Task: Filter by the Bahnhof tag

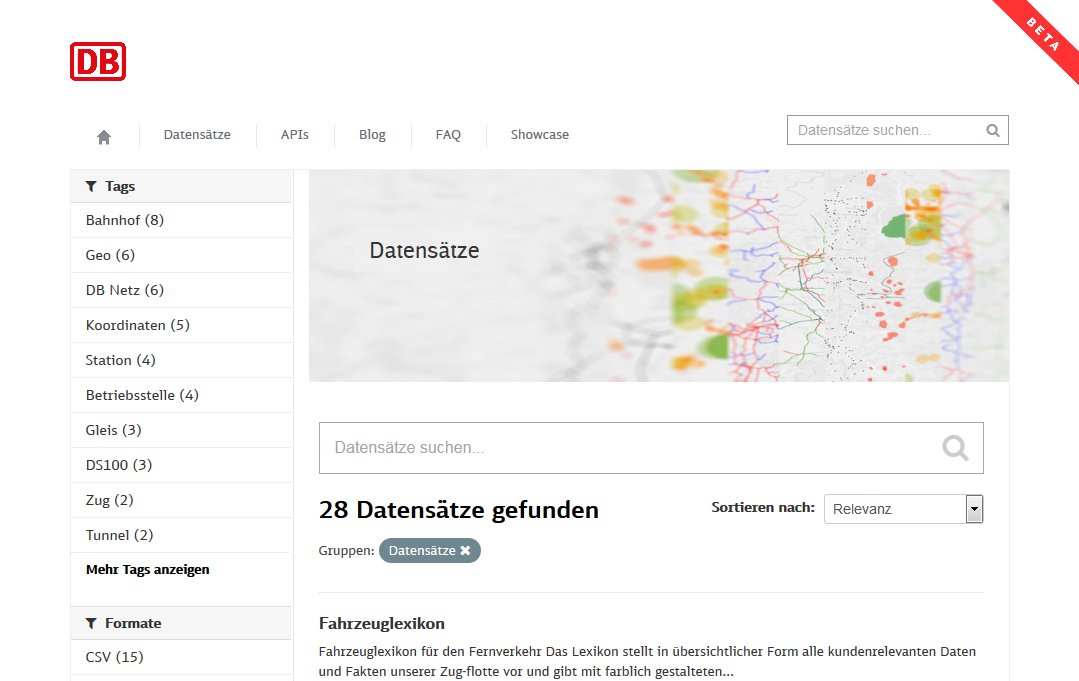Action: point(125,220)
